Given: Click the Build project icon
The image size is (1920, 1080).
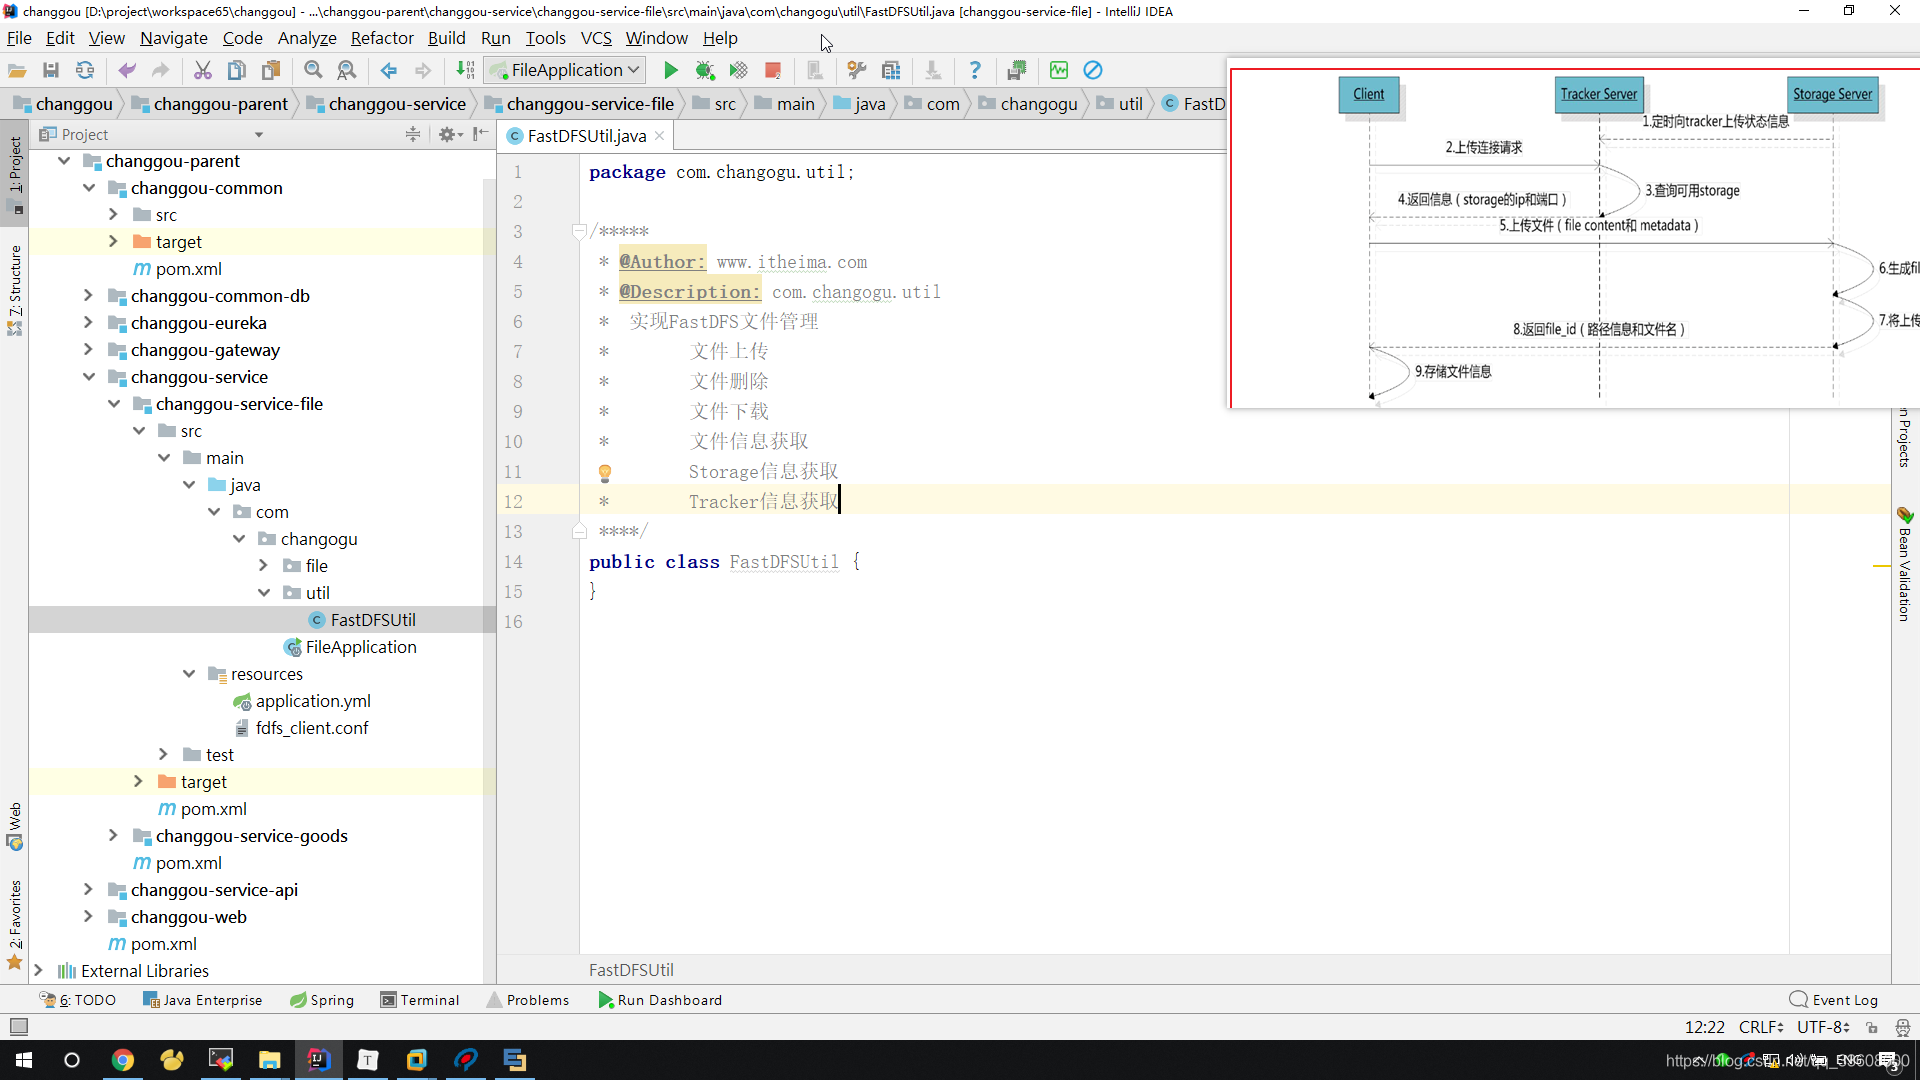Looking at the screenshot, I should [x=465, y=71].
